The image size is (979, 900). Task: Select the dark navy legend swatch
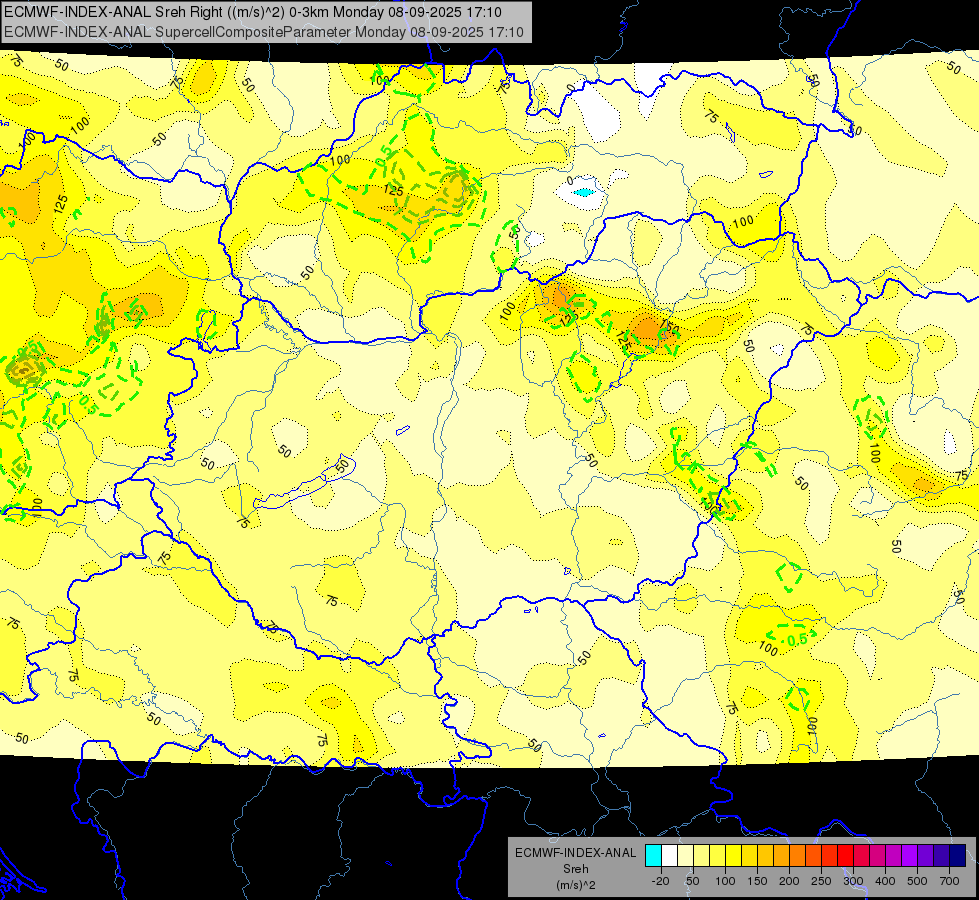click(x=958, y=855)
